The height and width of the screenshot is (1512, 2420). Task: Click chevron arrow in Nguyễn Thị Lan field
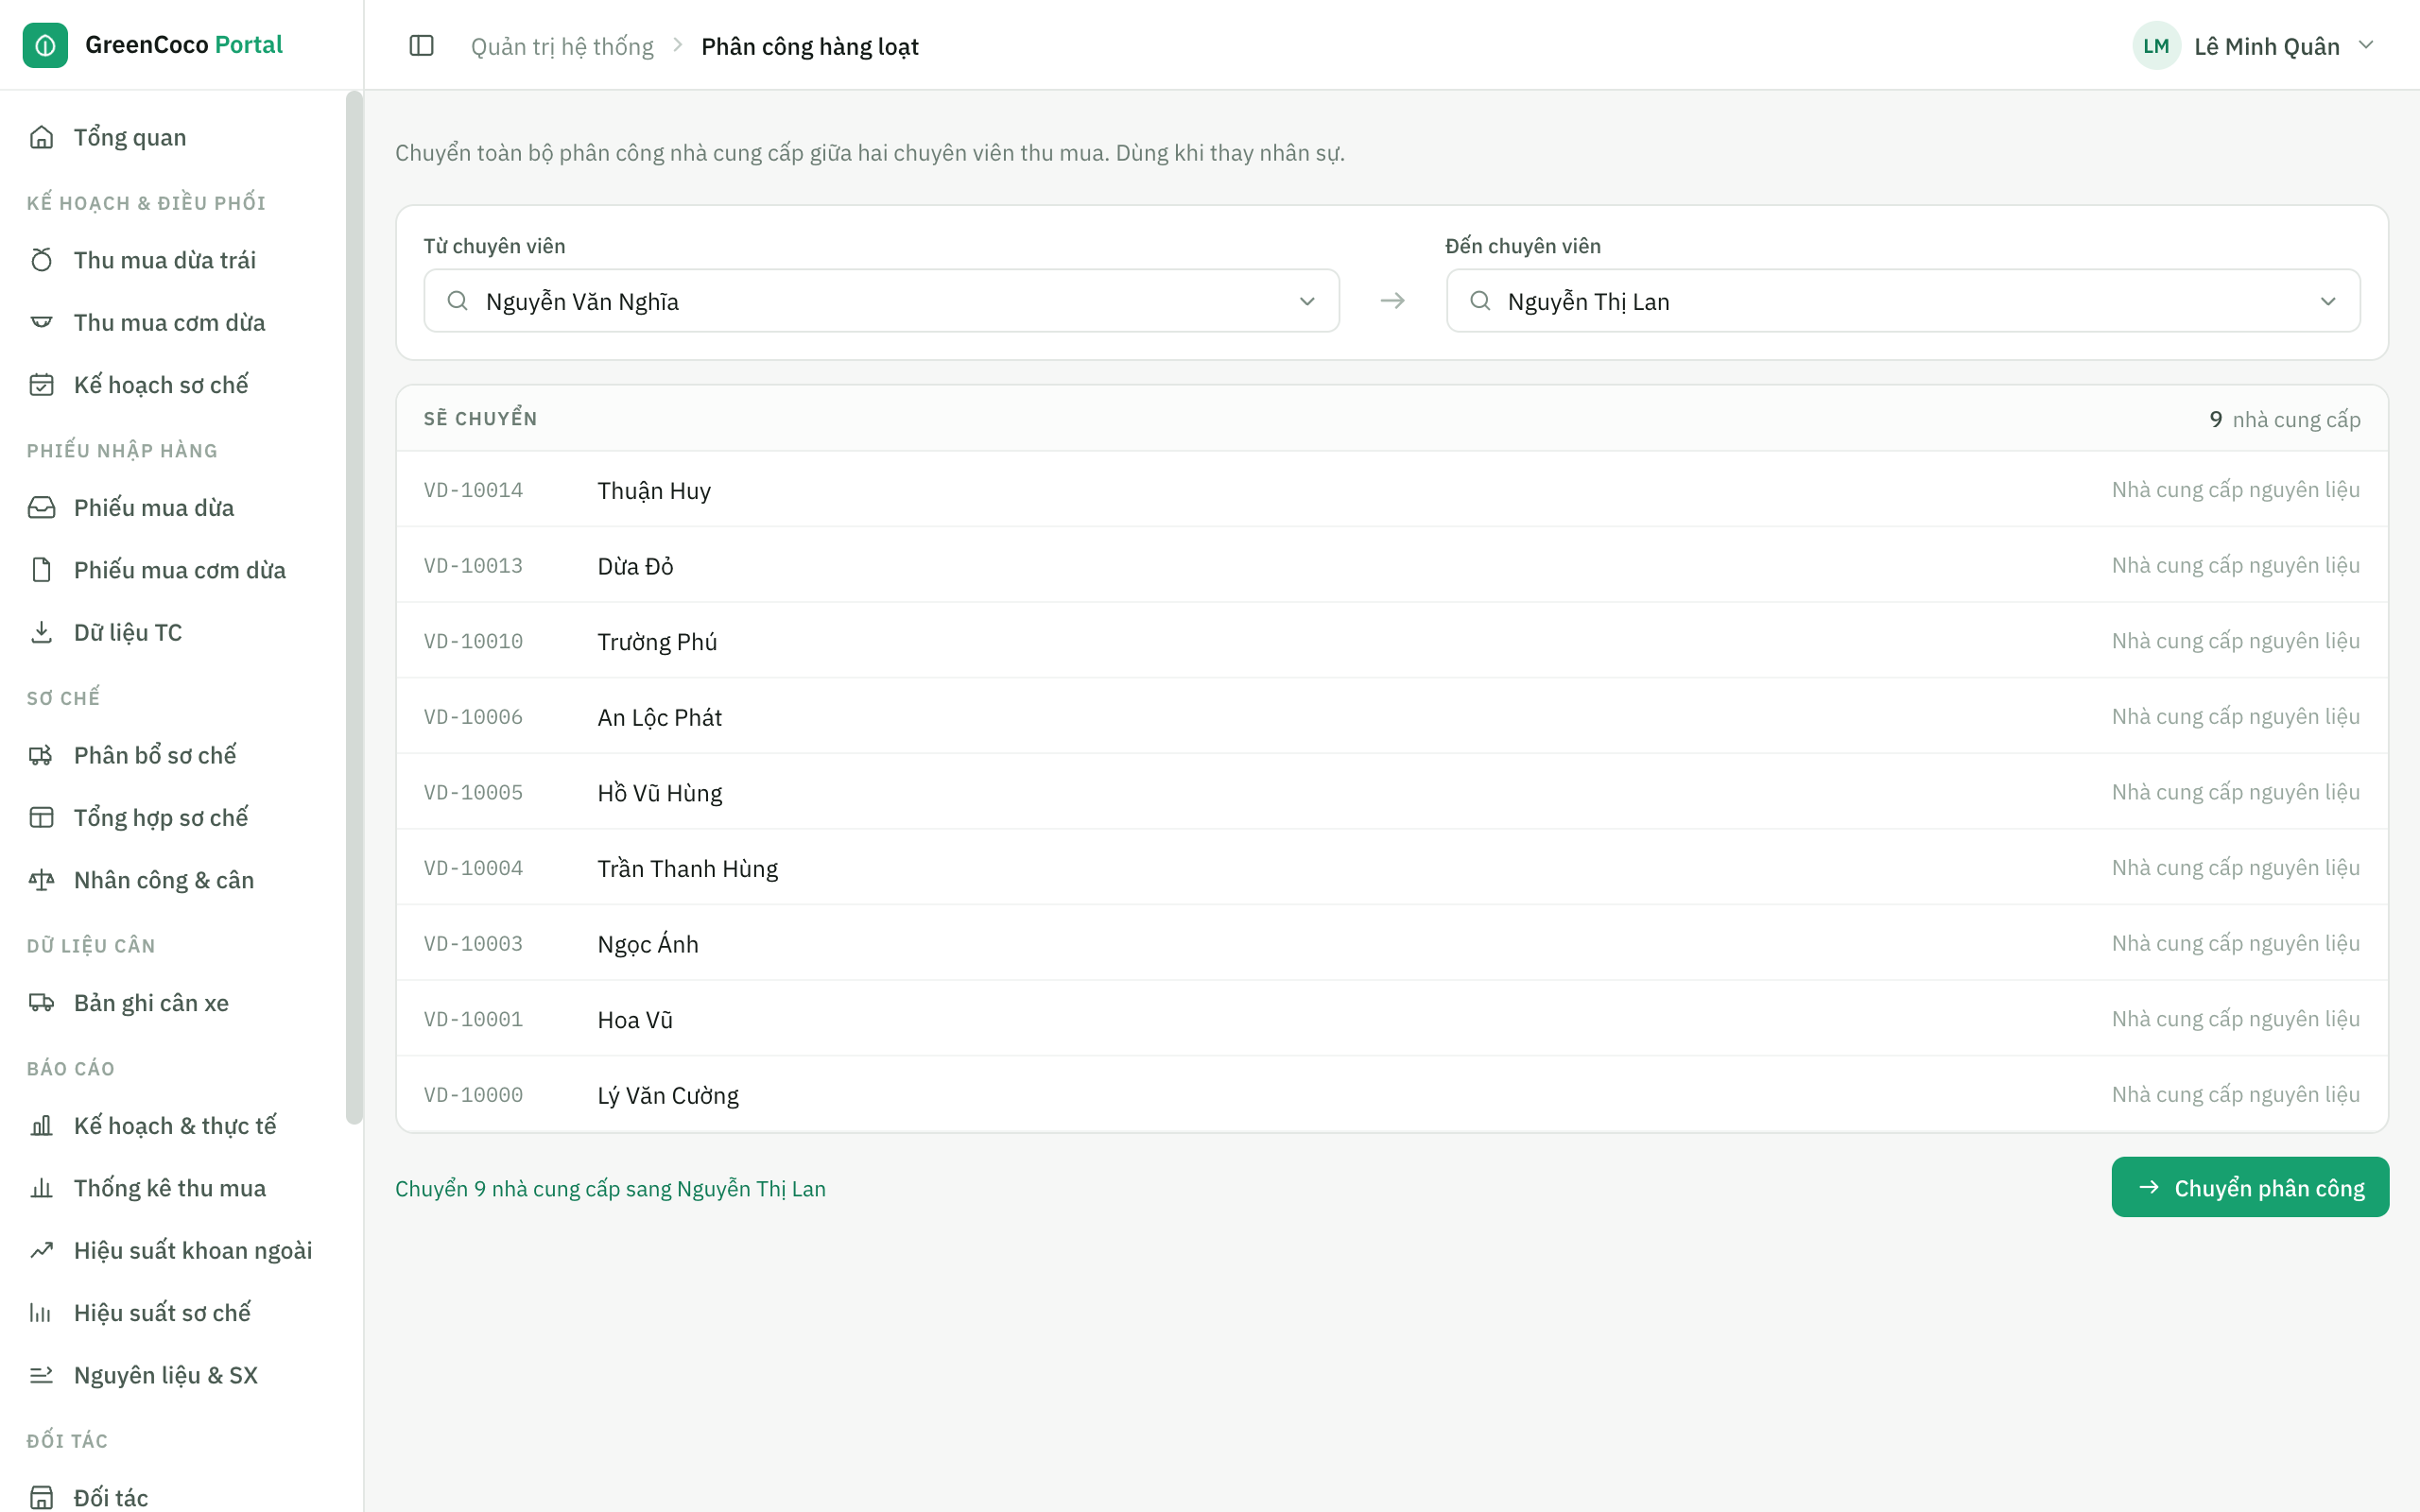pyautogui.click(x=2328, y=301)
